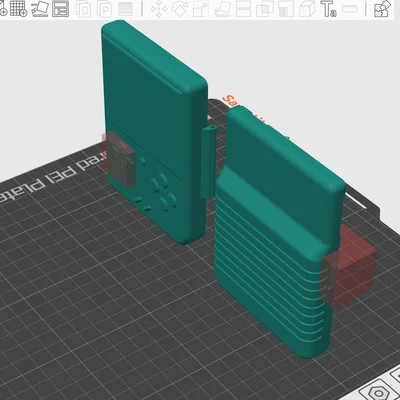
Task: Click the Auto Orient icon
Action: [40, 9]
